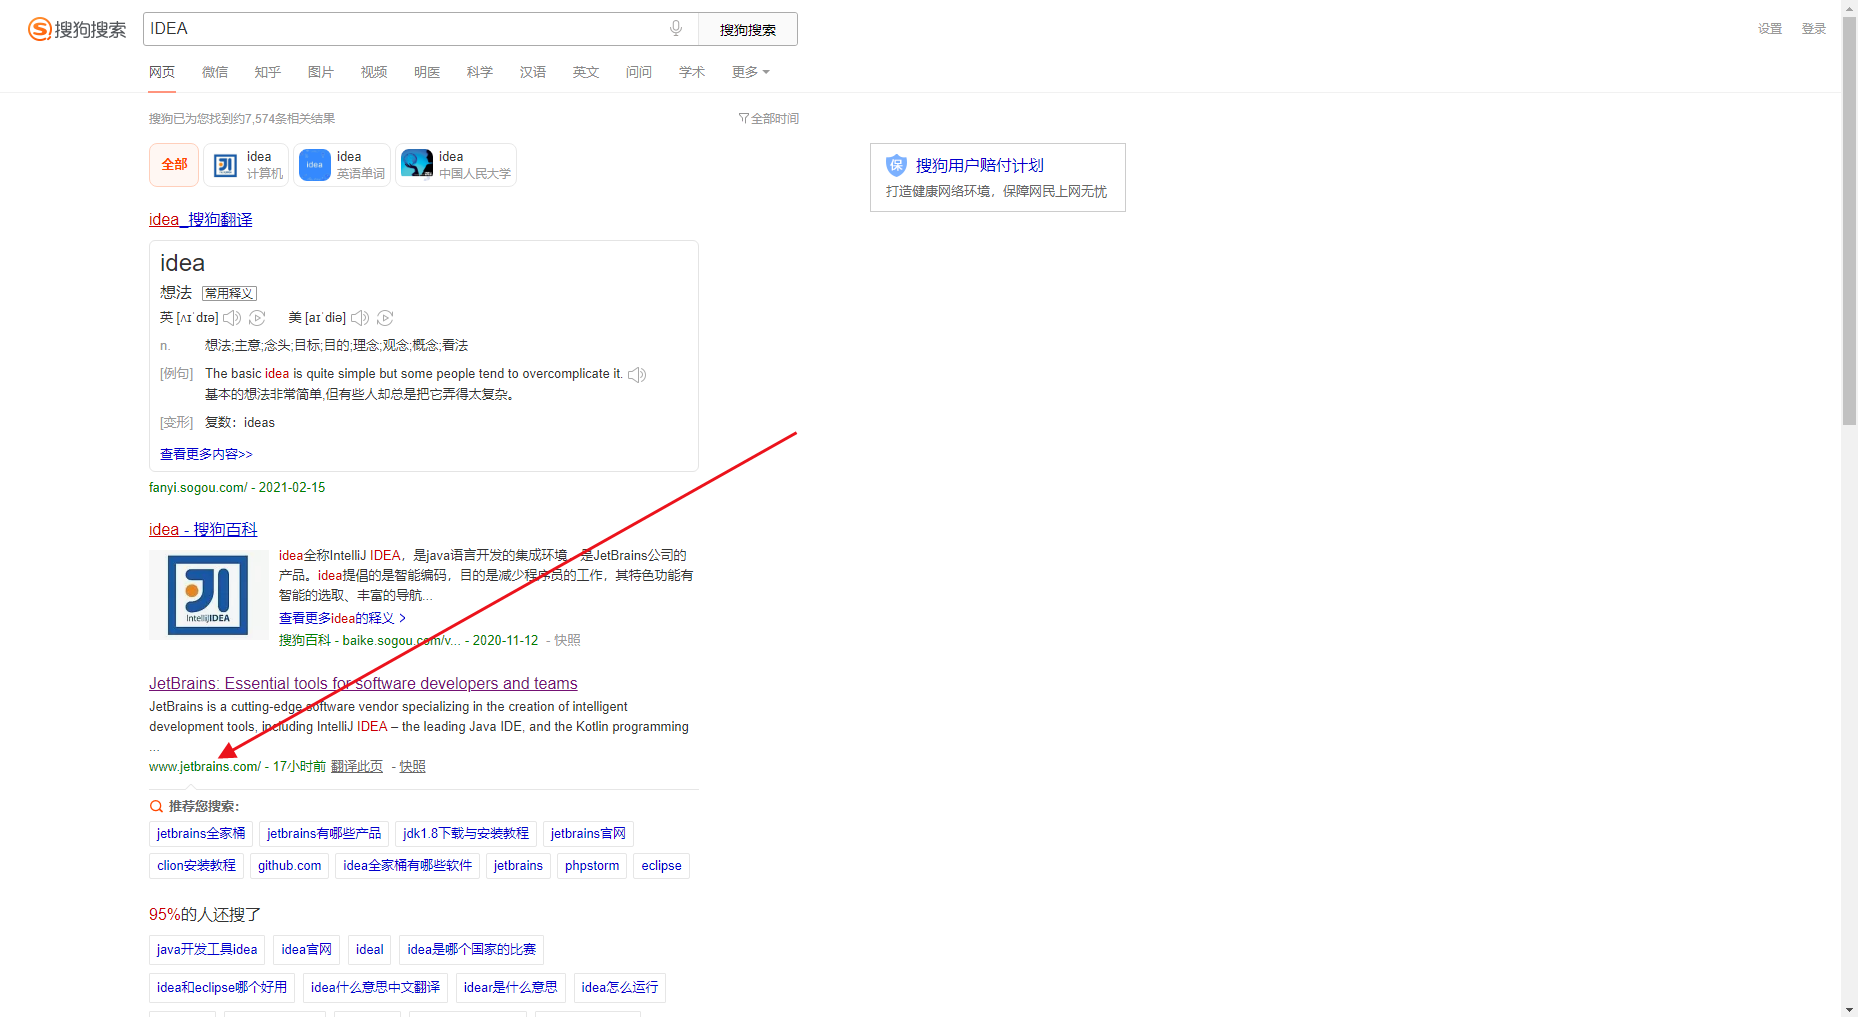Expand 查看更多idea的释义 link
This screenshot has width=1858, height=1019.
(342, 619)
